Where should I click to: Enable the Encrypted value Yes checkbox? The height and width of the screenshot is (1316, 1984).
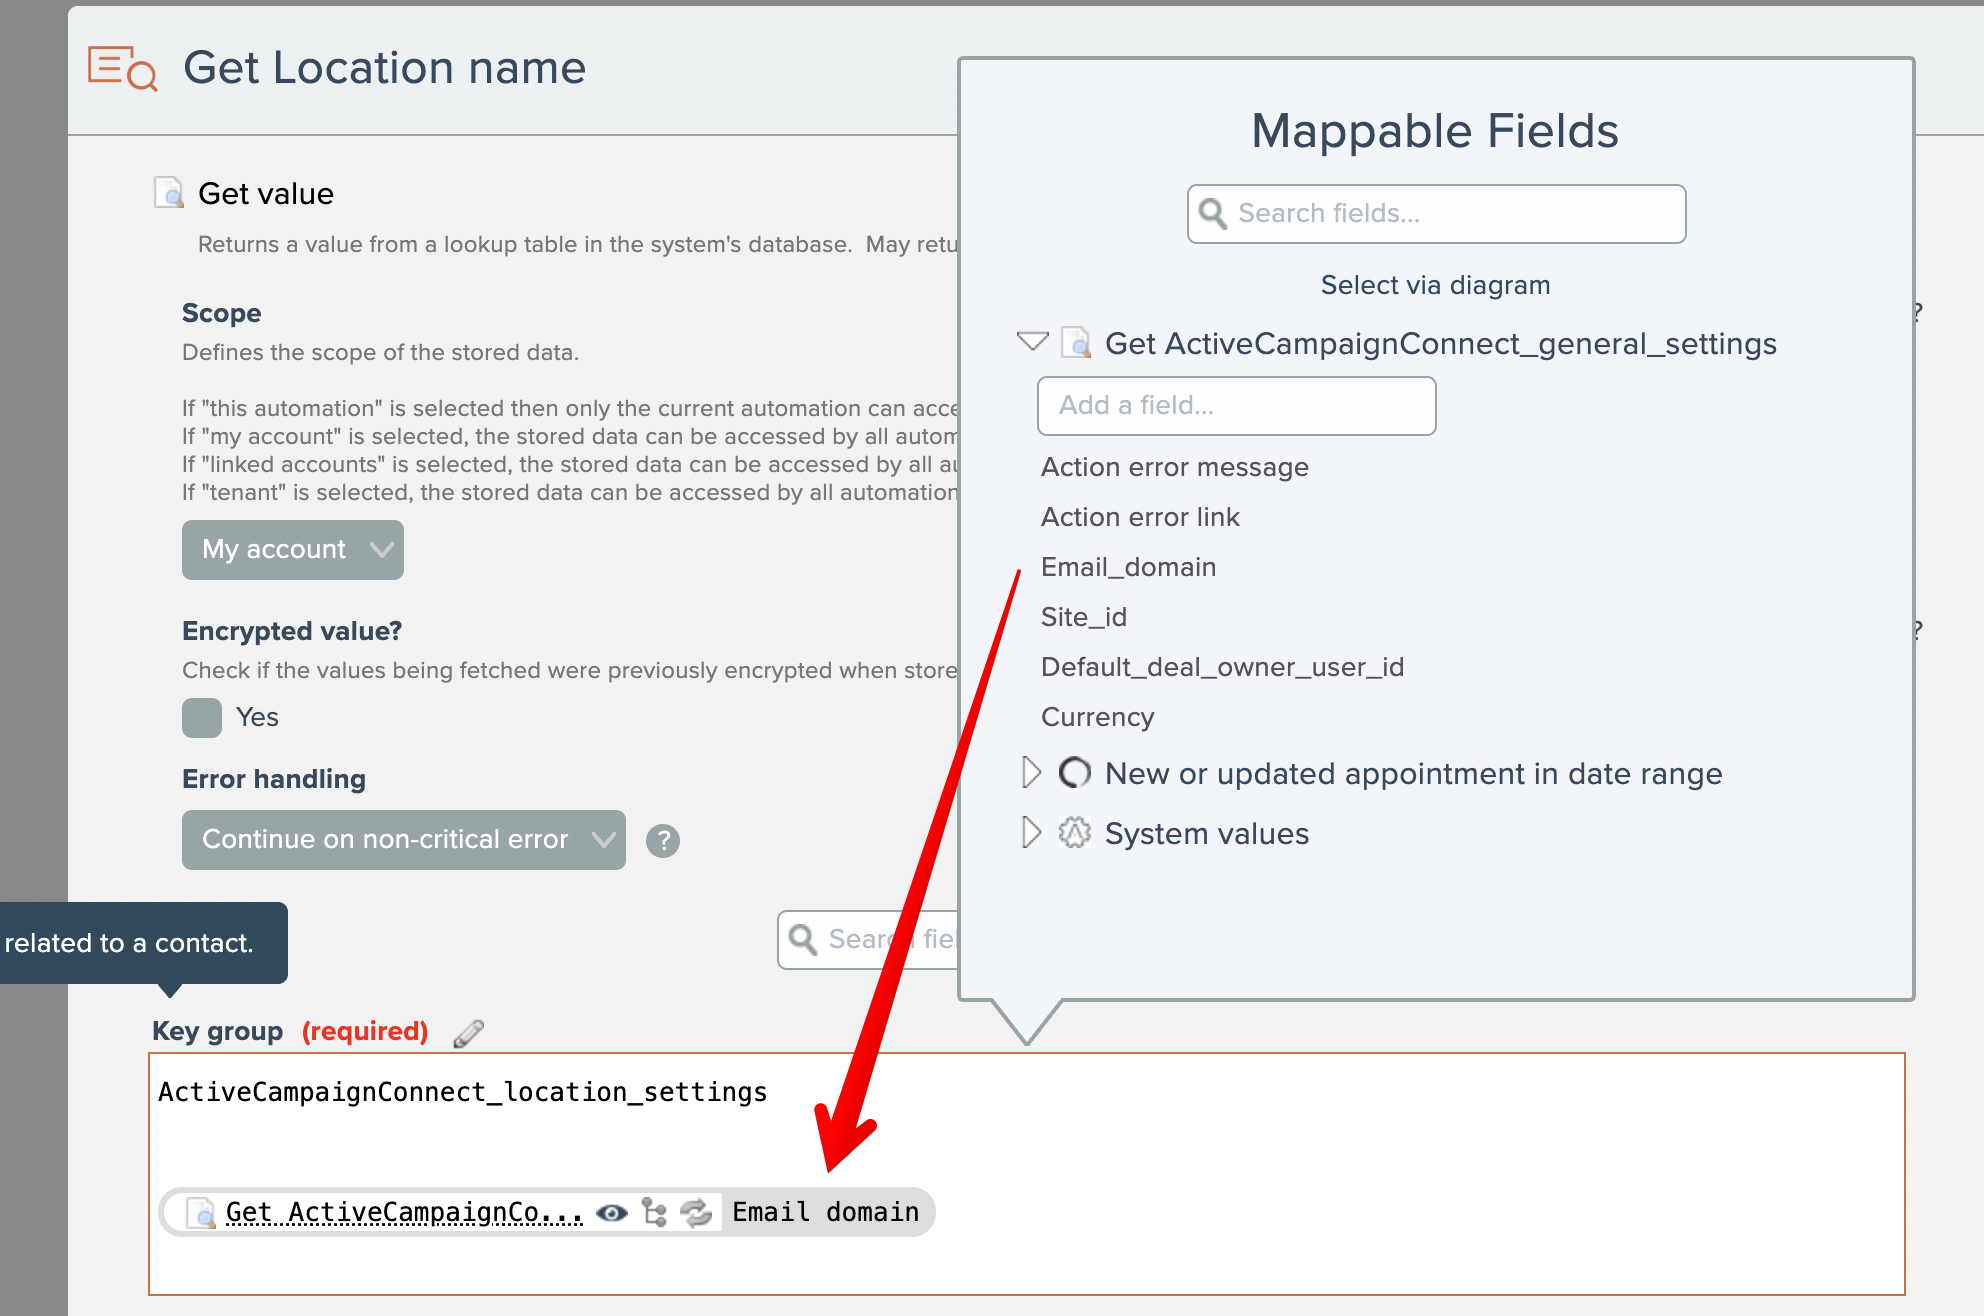tap(202, 718)
